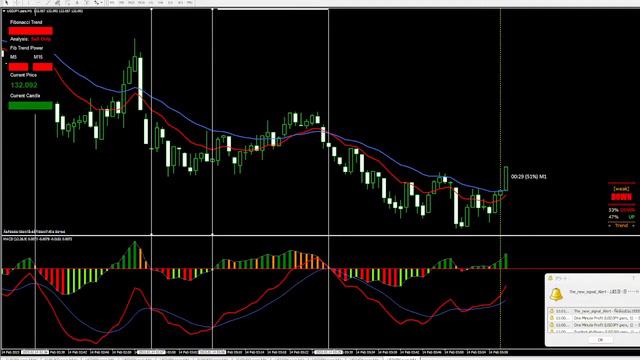Image resolution: width=640 pixels, height=360 pixels.
Task: Click the green current price 132.092
Action: (24, 85)
